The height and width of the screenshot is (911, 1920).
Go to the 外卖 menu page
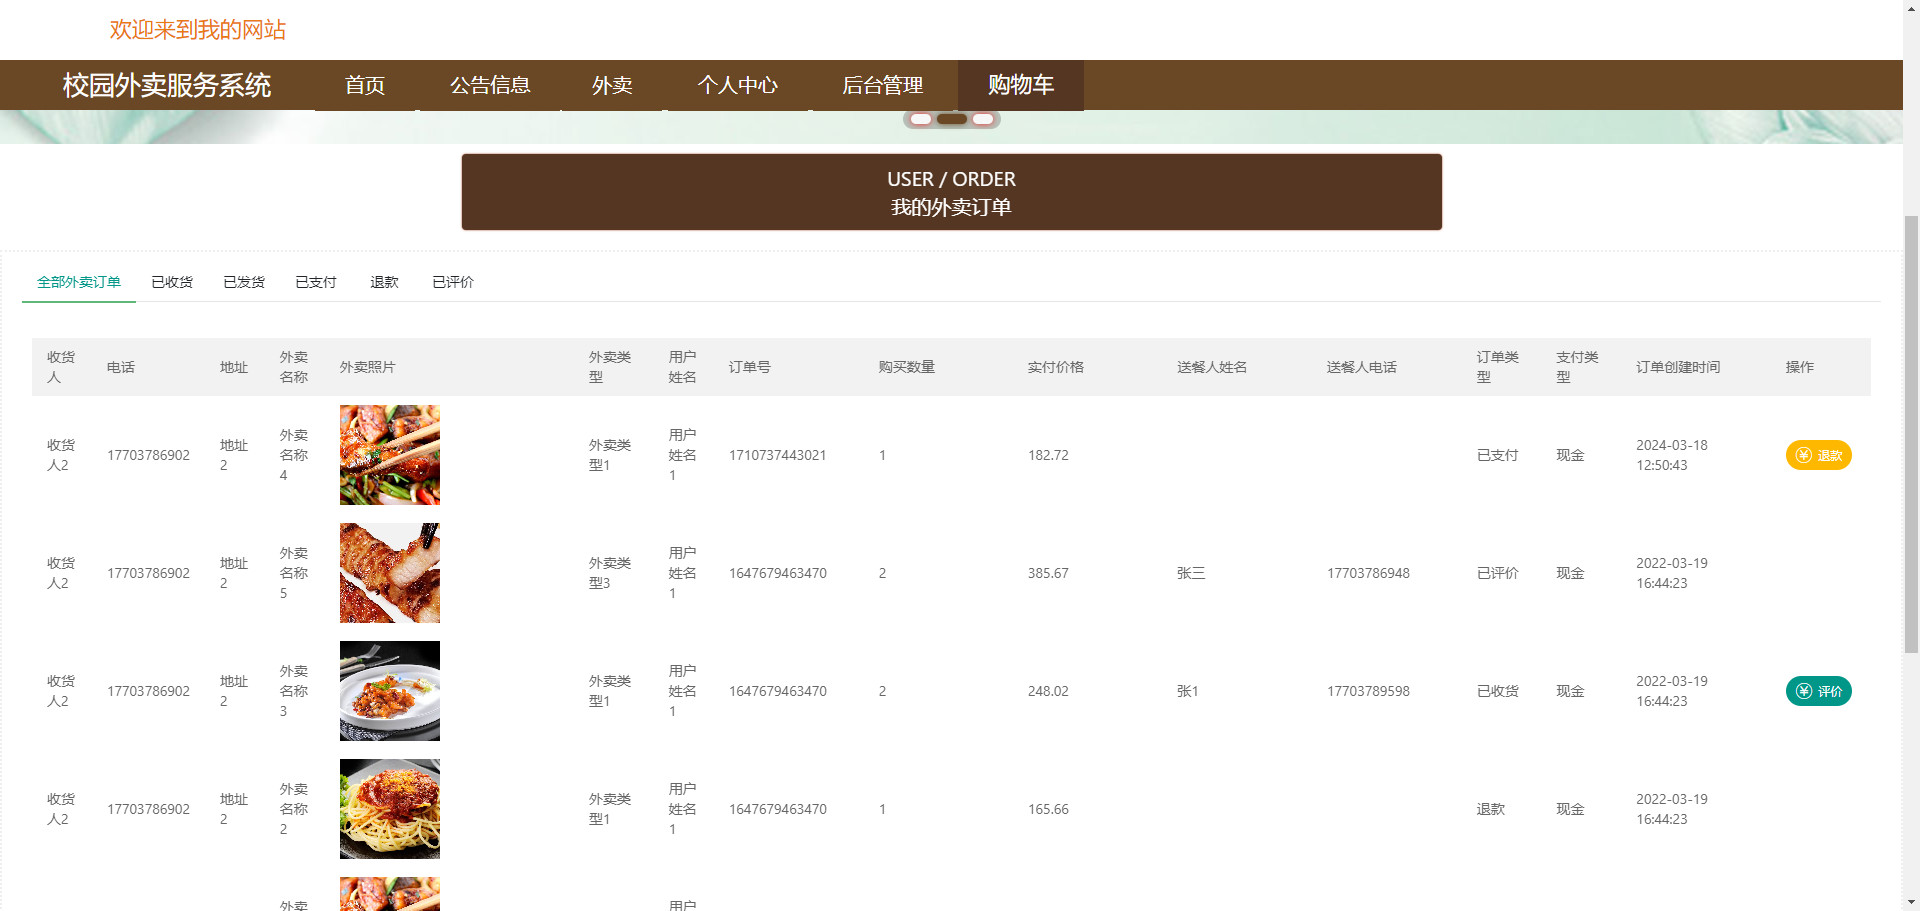point(612,85)
